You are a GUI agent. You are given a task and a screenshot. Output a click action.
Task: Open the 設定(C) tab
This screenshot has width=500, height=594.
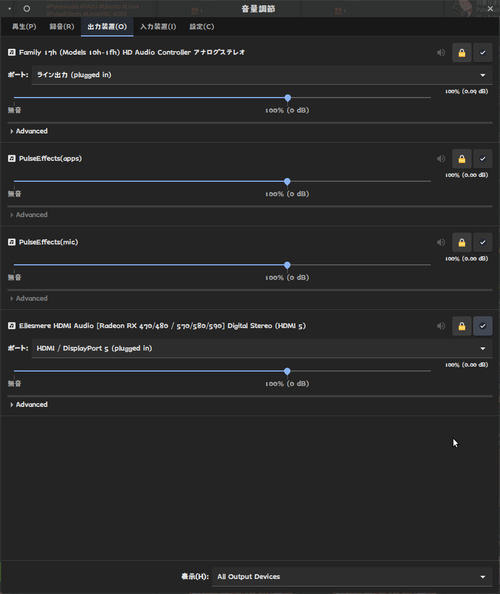[x=202, y=27]
